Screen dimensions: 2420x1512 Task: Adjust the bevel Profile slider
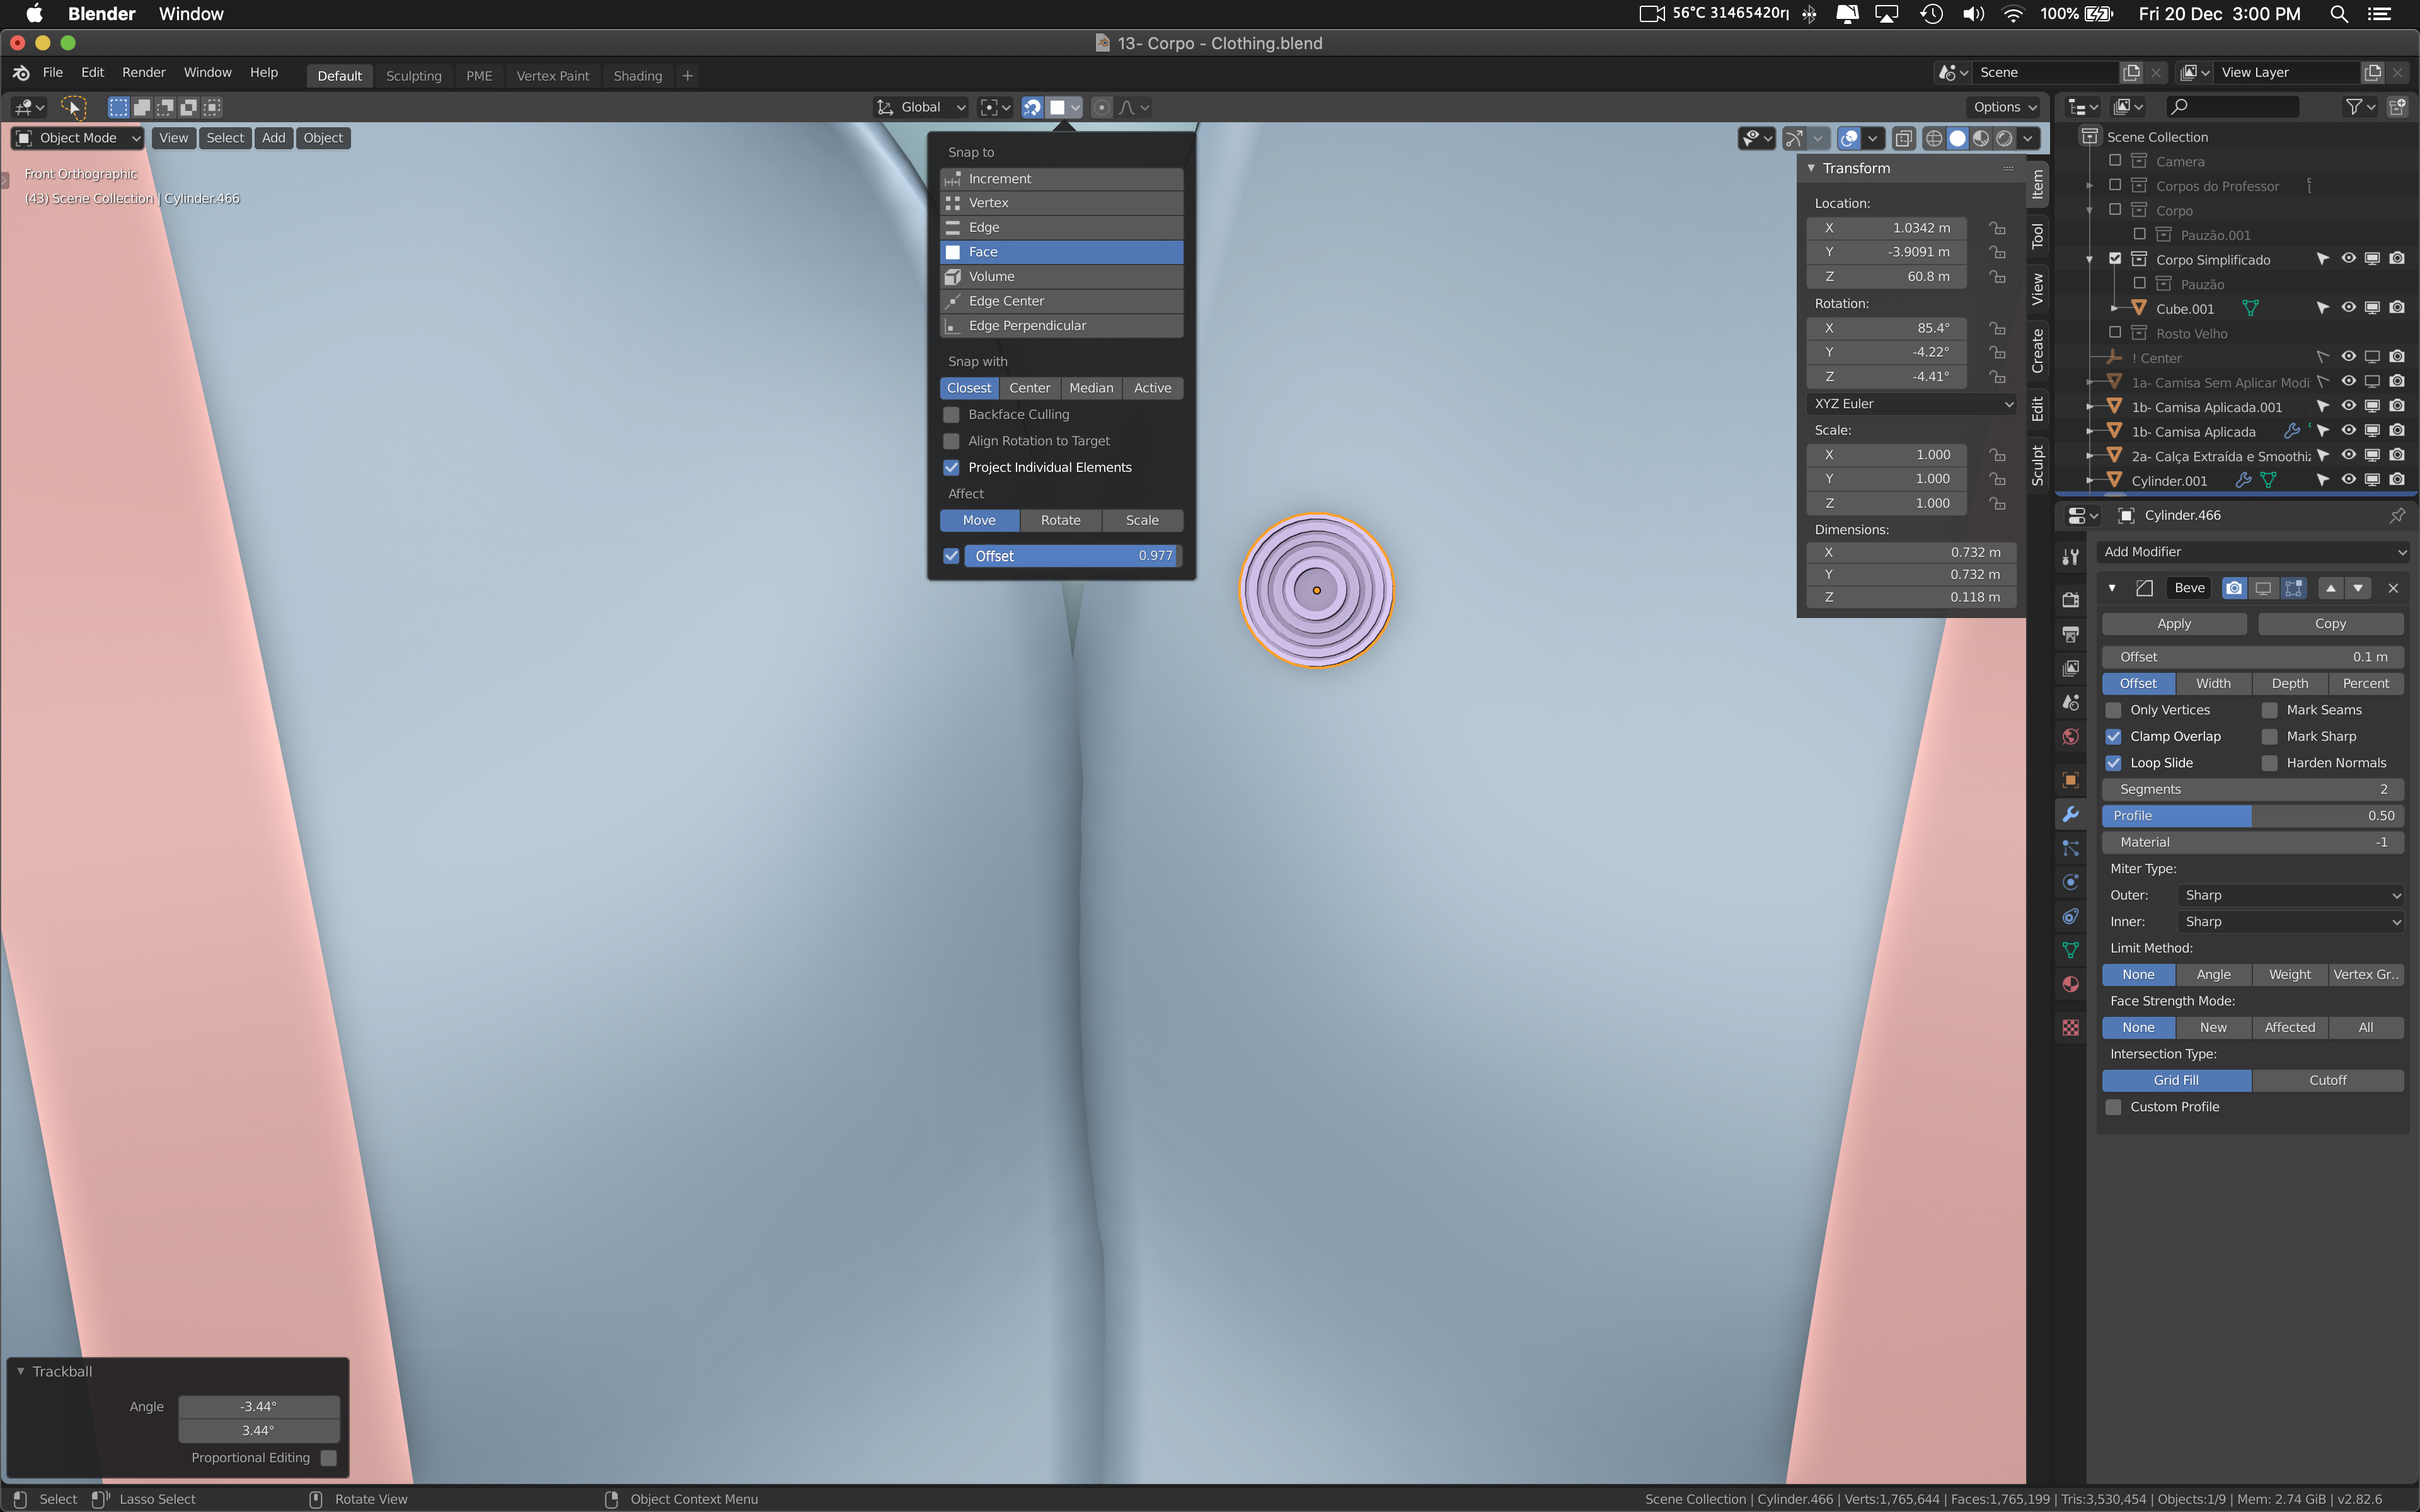2253,816
